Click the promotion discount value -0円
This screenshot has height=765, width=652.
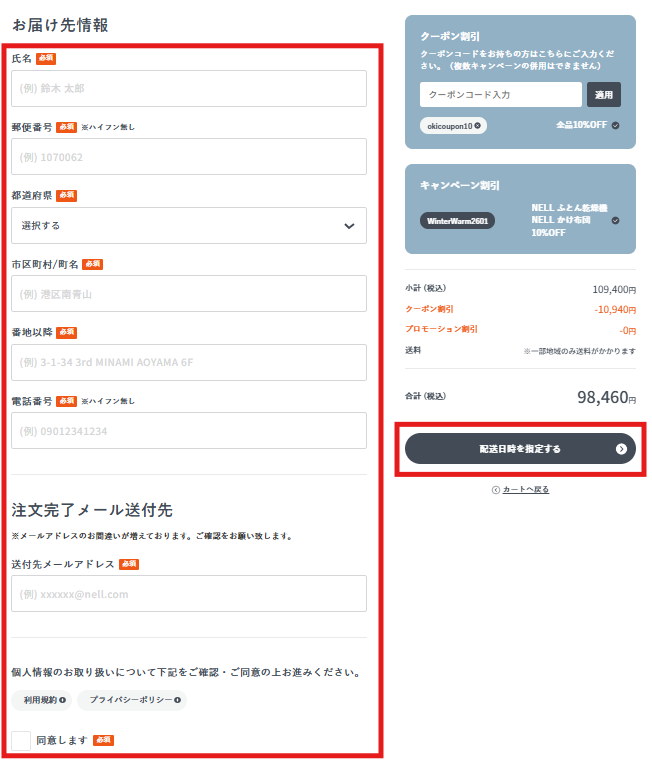point(628,331)
